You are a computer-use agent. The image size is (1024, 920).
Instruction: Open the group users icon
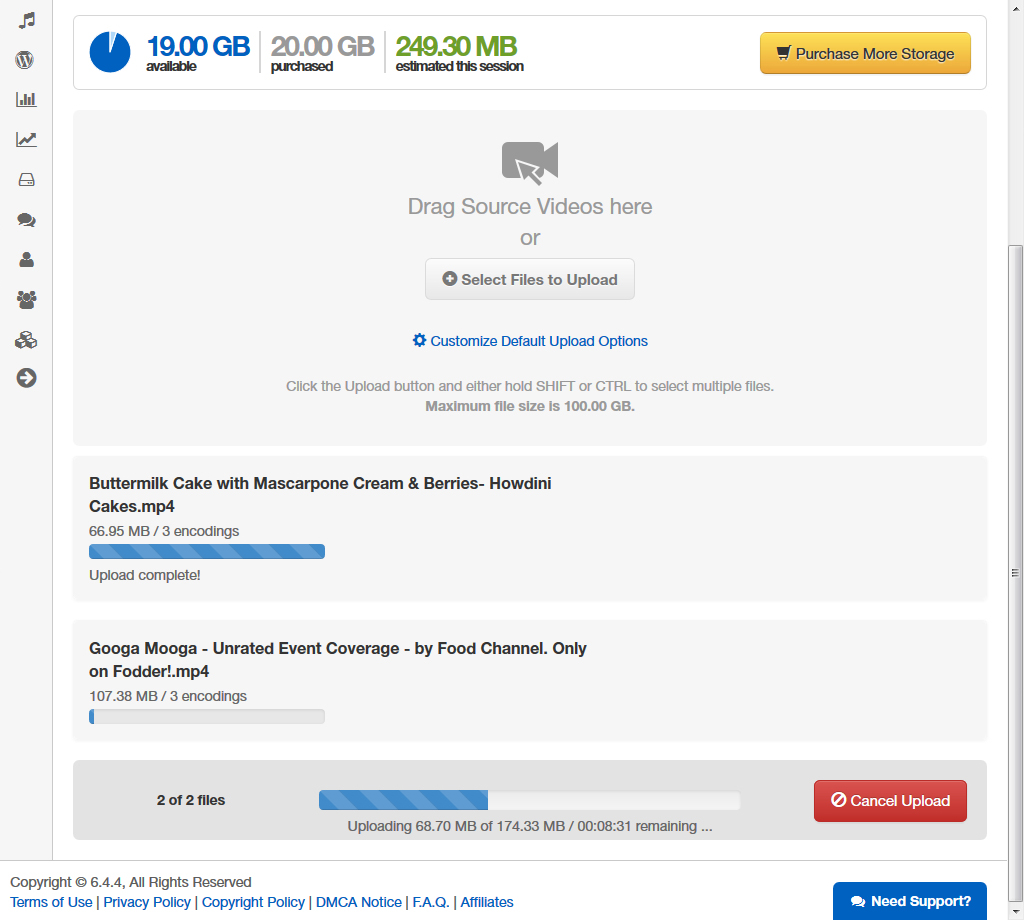coord(26,299)
